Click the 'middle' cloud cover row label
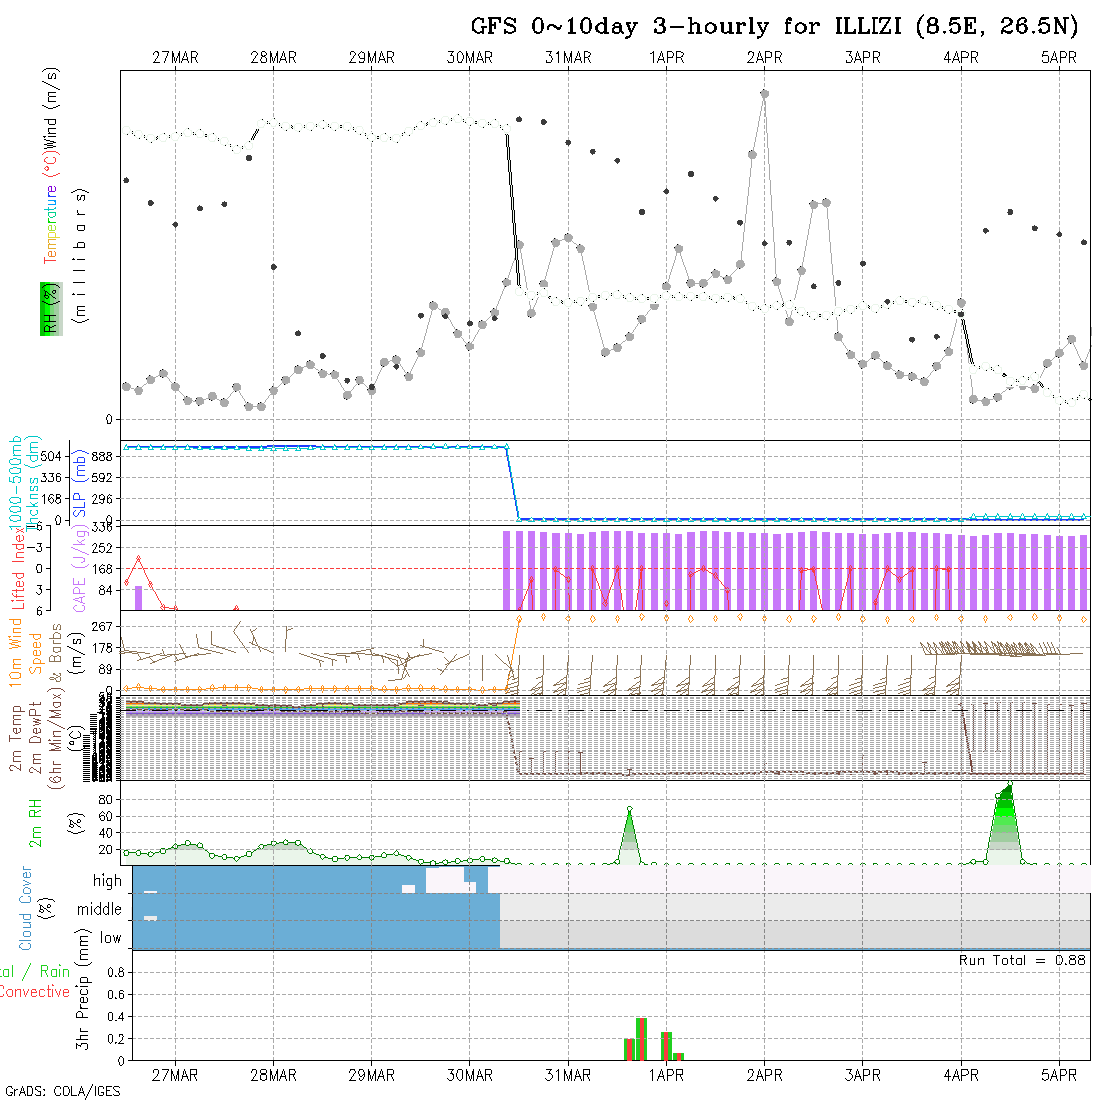 click(x=99, y=910)
